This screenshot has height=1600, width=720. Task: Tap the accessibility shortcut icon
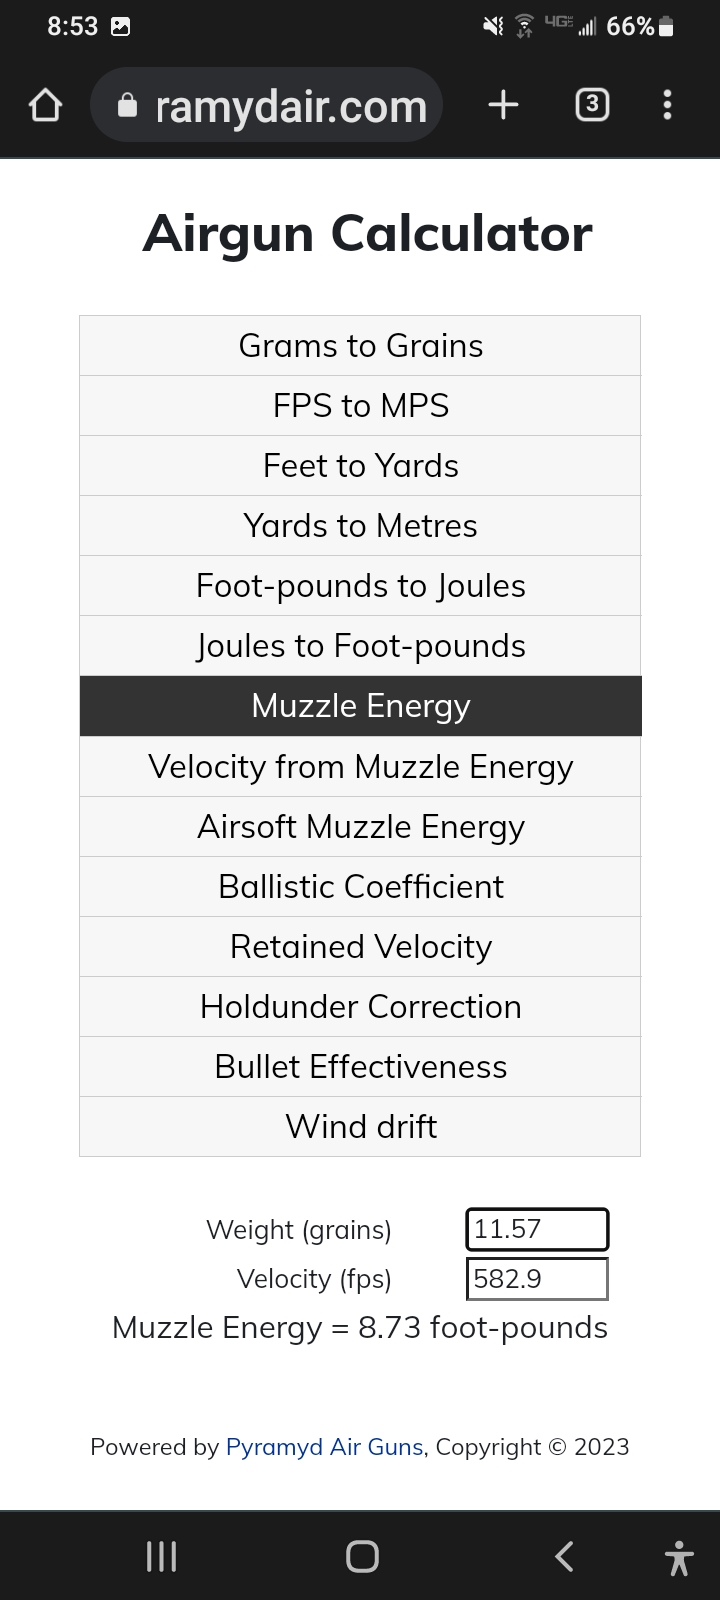click(x=679, y=1558)
